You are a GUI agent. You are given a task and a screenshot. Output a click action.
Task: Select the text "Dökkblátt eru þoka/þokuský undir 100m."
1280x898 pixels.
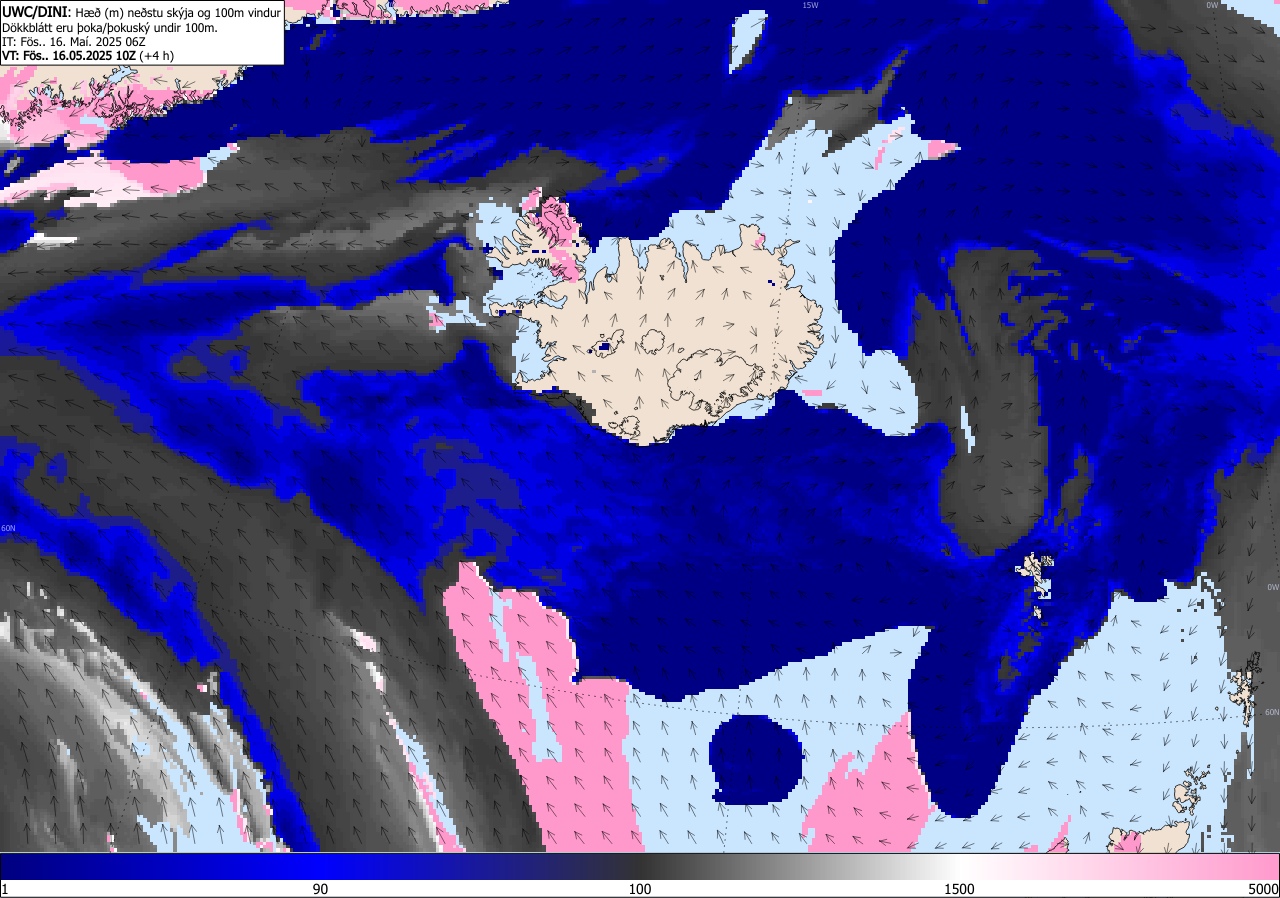[110, 27]
